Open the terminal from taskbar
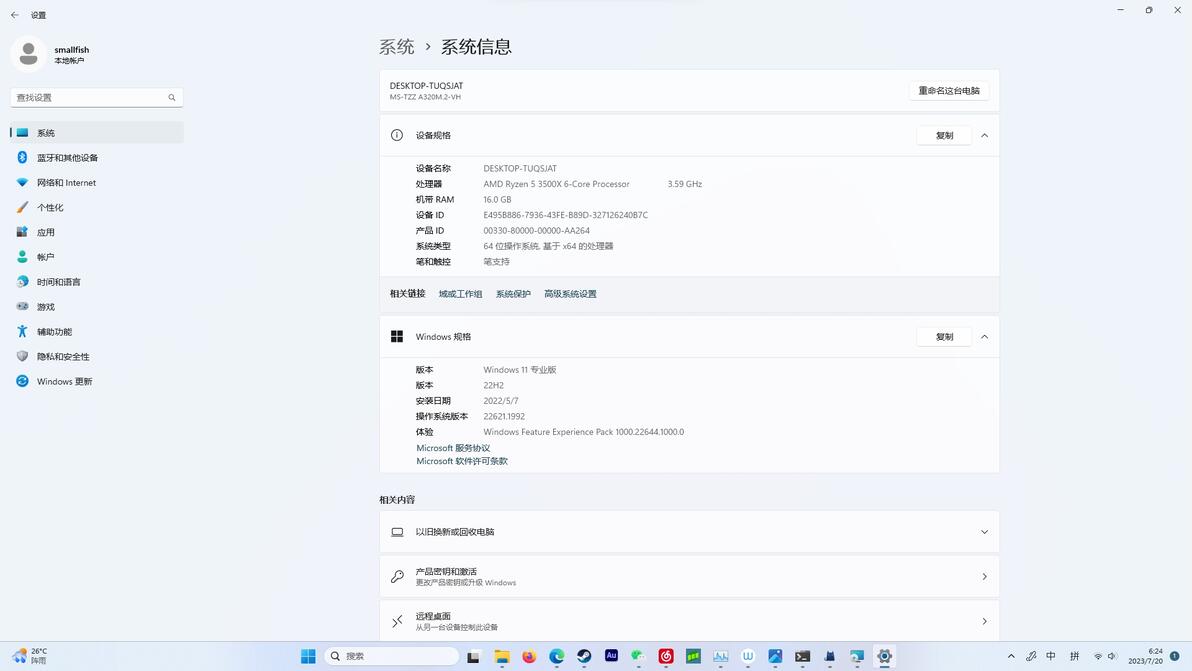1192x671 pixels. [x=802, y=656]
